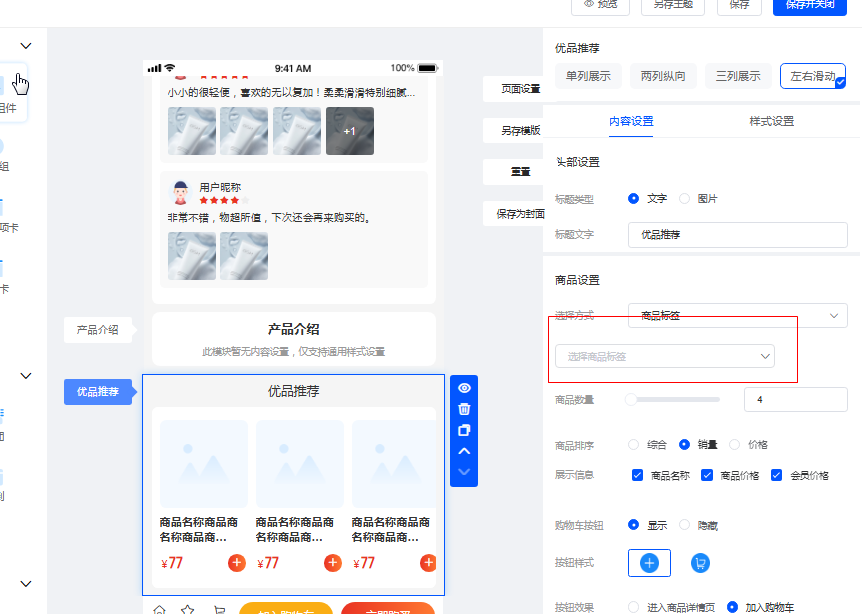
Task: Click the blue 保存并关闭 button
Action: coord(810,5)
